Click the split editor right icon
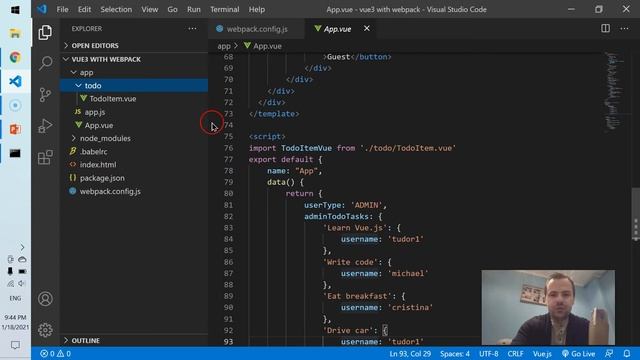This screenshot has width=640, height=360. click(x=605, y=29)
